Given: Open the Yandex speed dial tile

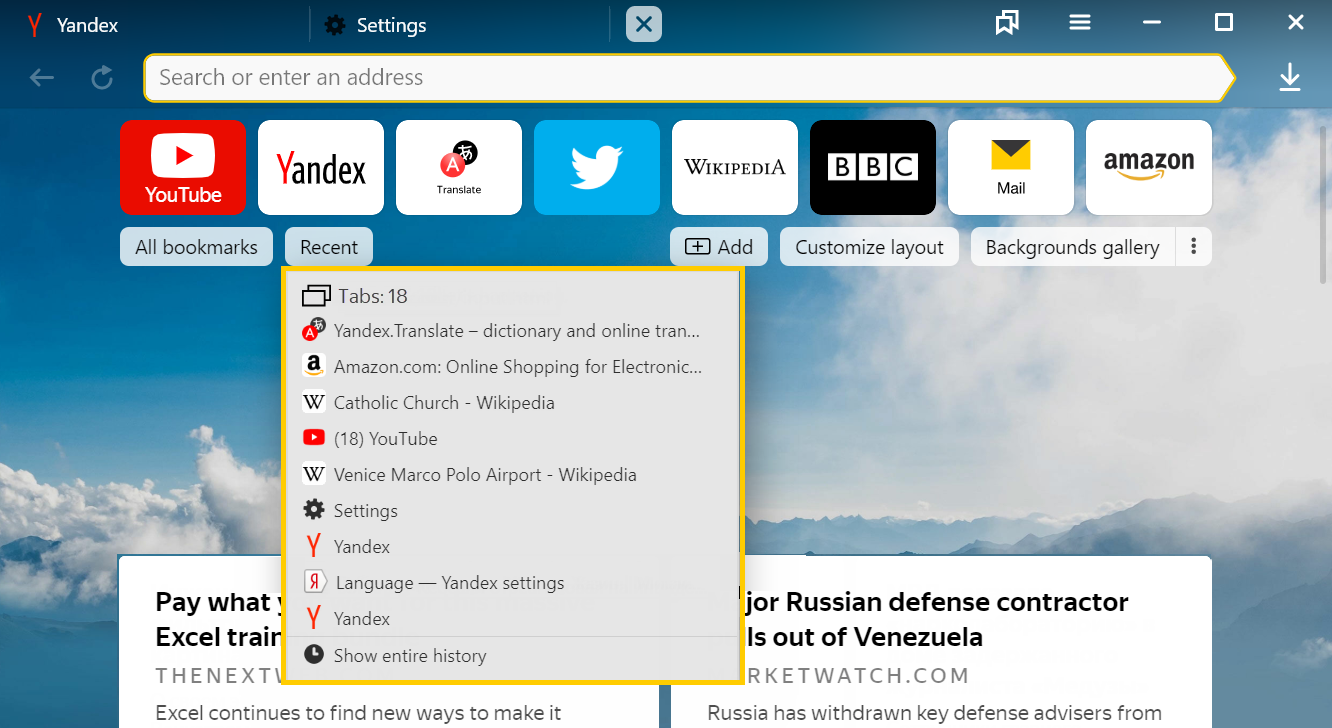Looking at the screenshot, I should point(321,167).
